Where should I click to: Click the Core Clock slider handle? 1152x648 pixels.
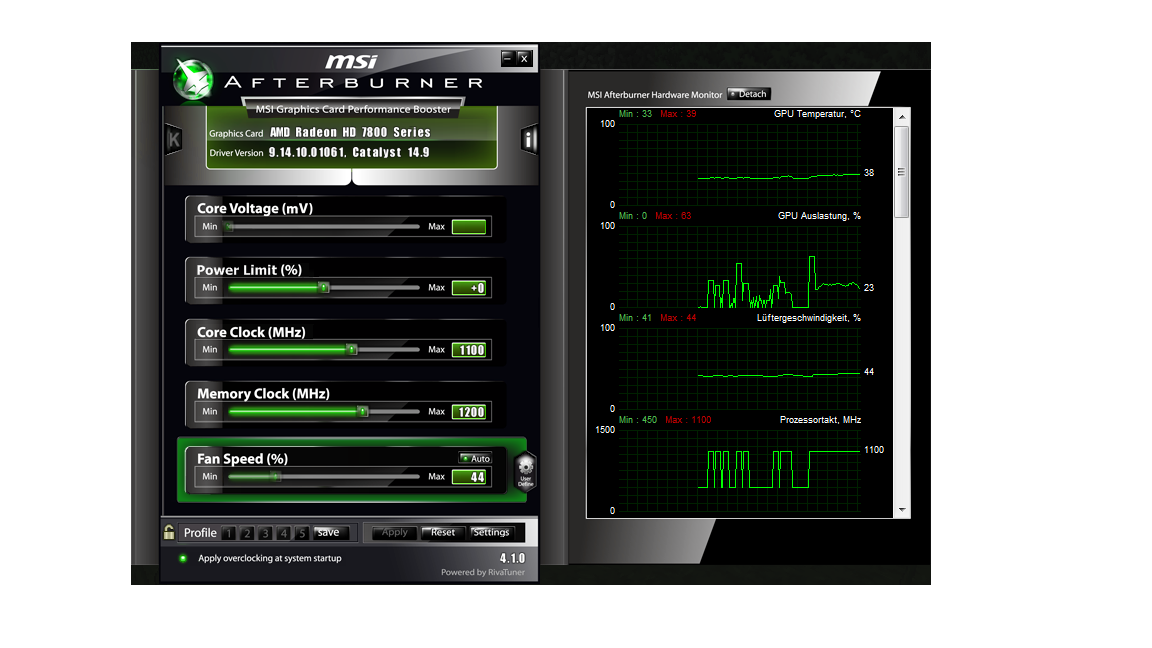point(352,350)
